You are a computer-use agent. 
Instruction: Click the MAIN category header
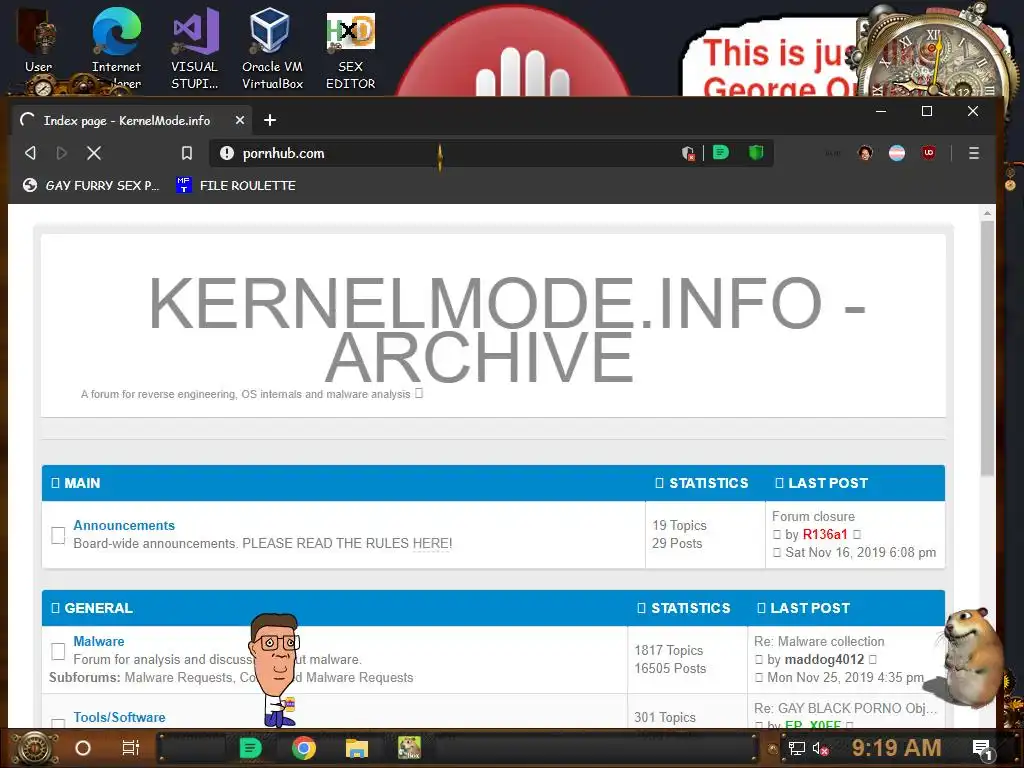click(x=82, y=483)
